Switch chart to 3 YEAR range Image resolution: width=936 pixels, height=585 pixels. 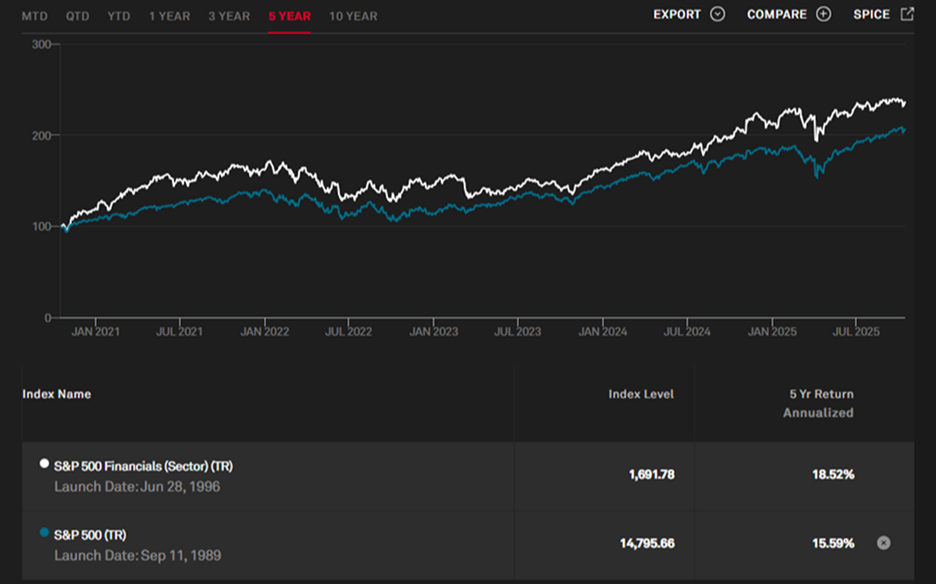coord(229,16)
